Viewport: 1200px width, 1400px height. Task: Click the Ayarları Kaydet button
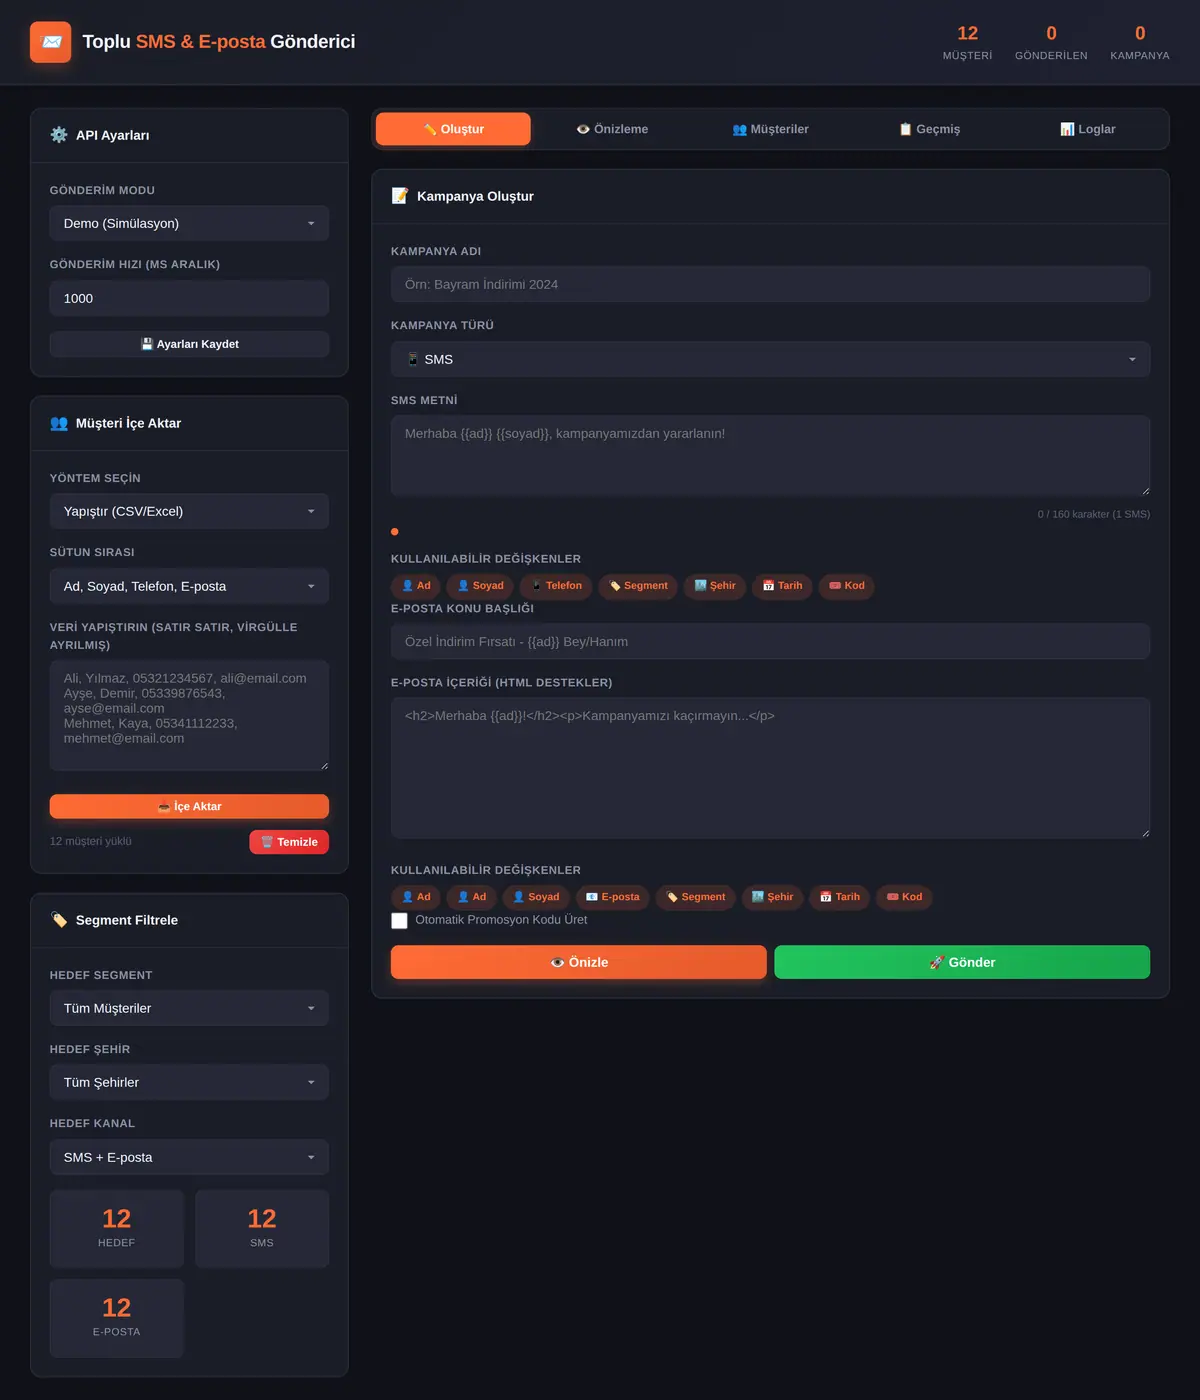(189, 344)
